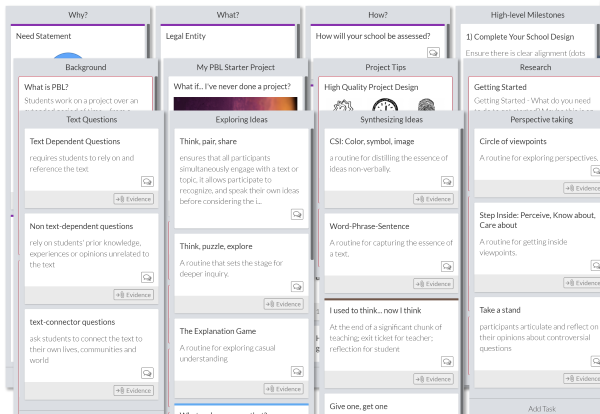
Task: Add evidence to I used to think card
Action: click(x=434, y=379)
